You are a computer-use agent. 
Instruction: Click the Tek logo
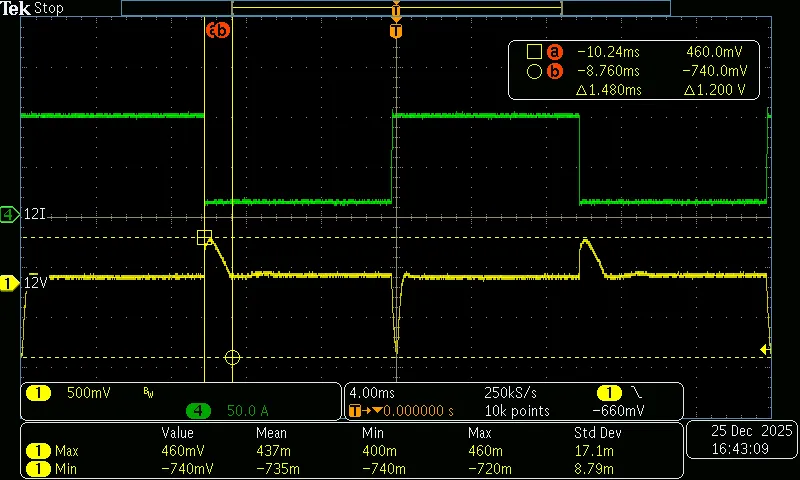(x=15, y=8)
